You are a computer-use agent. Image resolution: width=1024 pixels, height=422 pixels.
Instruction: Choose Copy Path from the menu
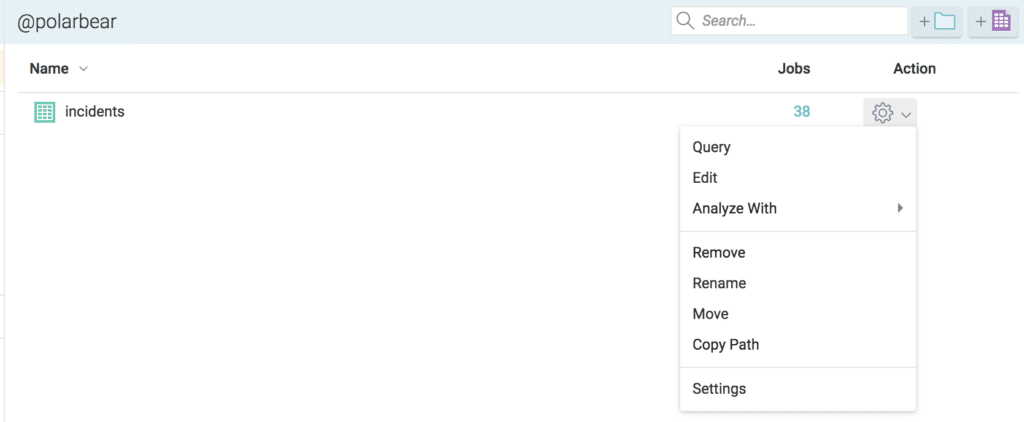coord(798,344)
